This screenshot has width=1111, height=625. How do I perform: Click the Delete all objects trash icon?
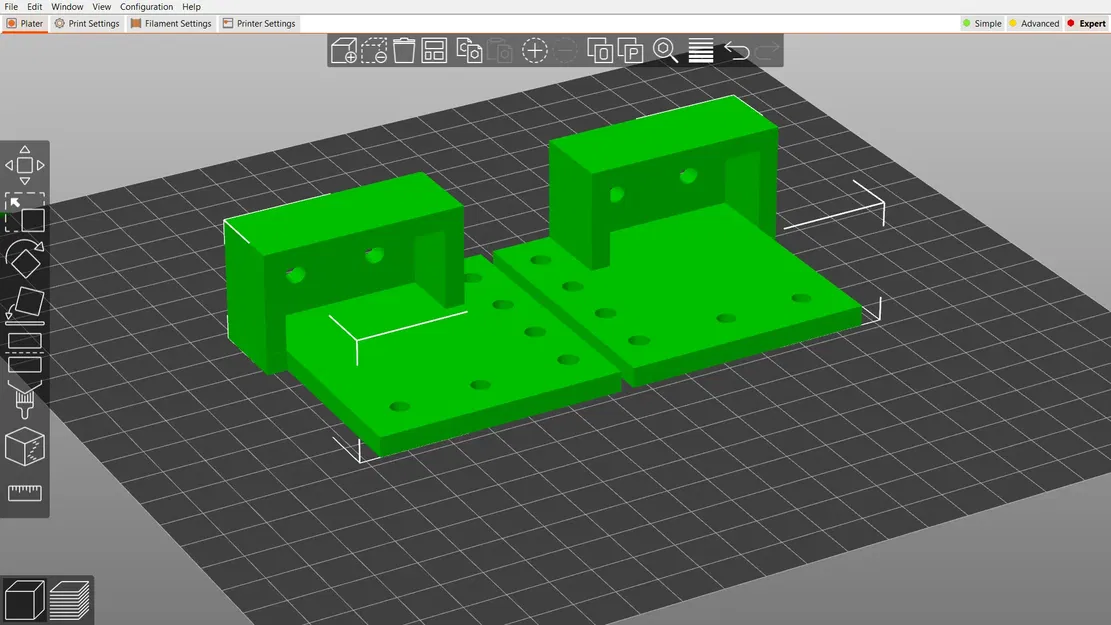point(403,51)
